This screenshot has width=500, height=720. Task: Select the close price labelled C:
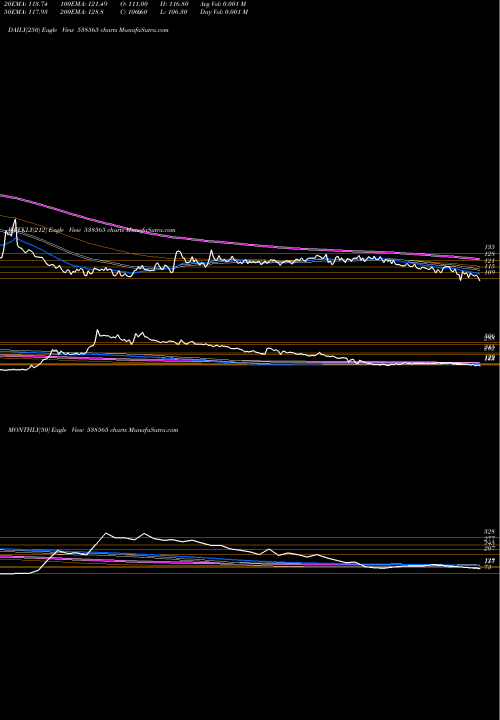tap(134, 12)
